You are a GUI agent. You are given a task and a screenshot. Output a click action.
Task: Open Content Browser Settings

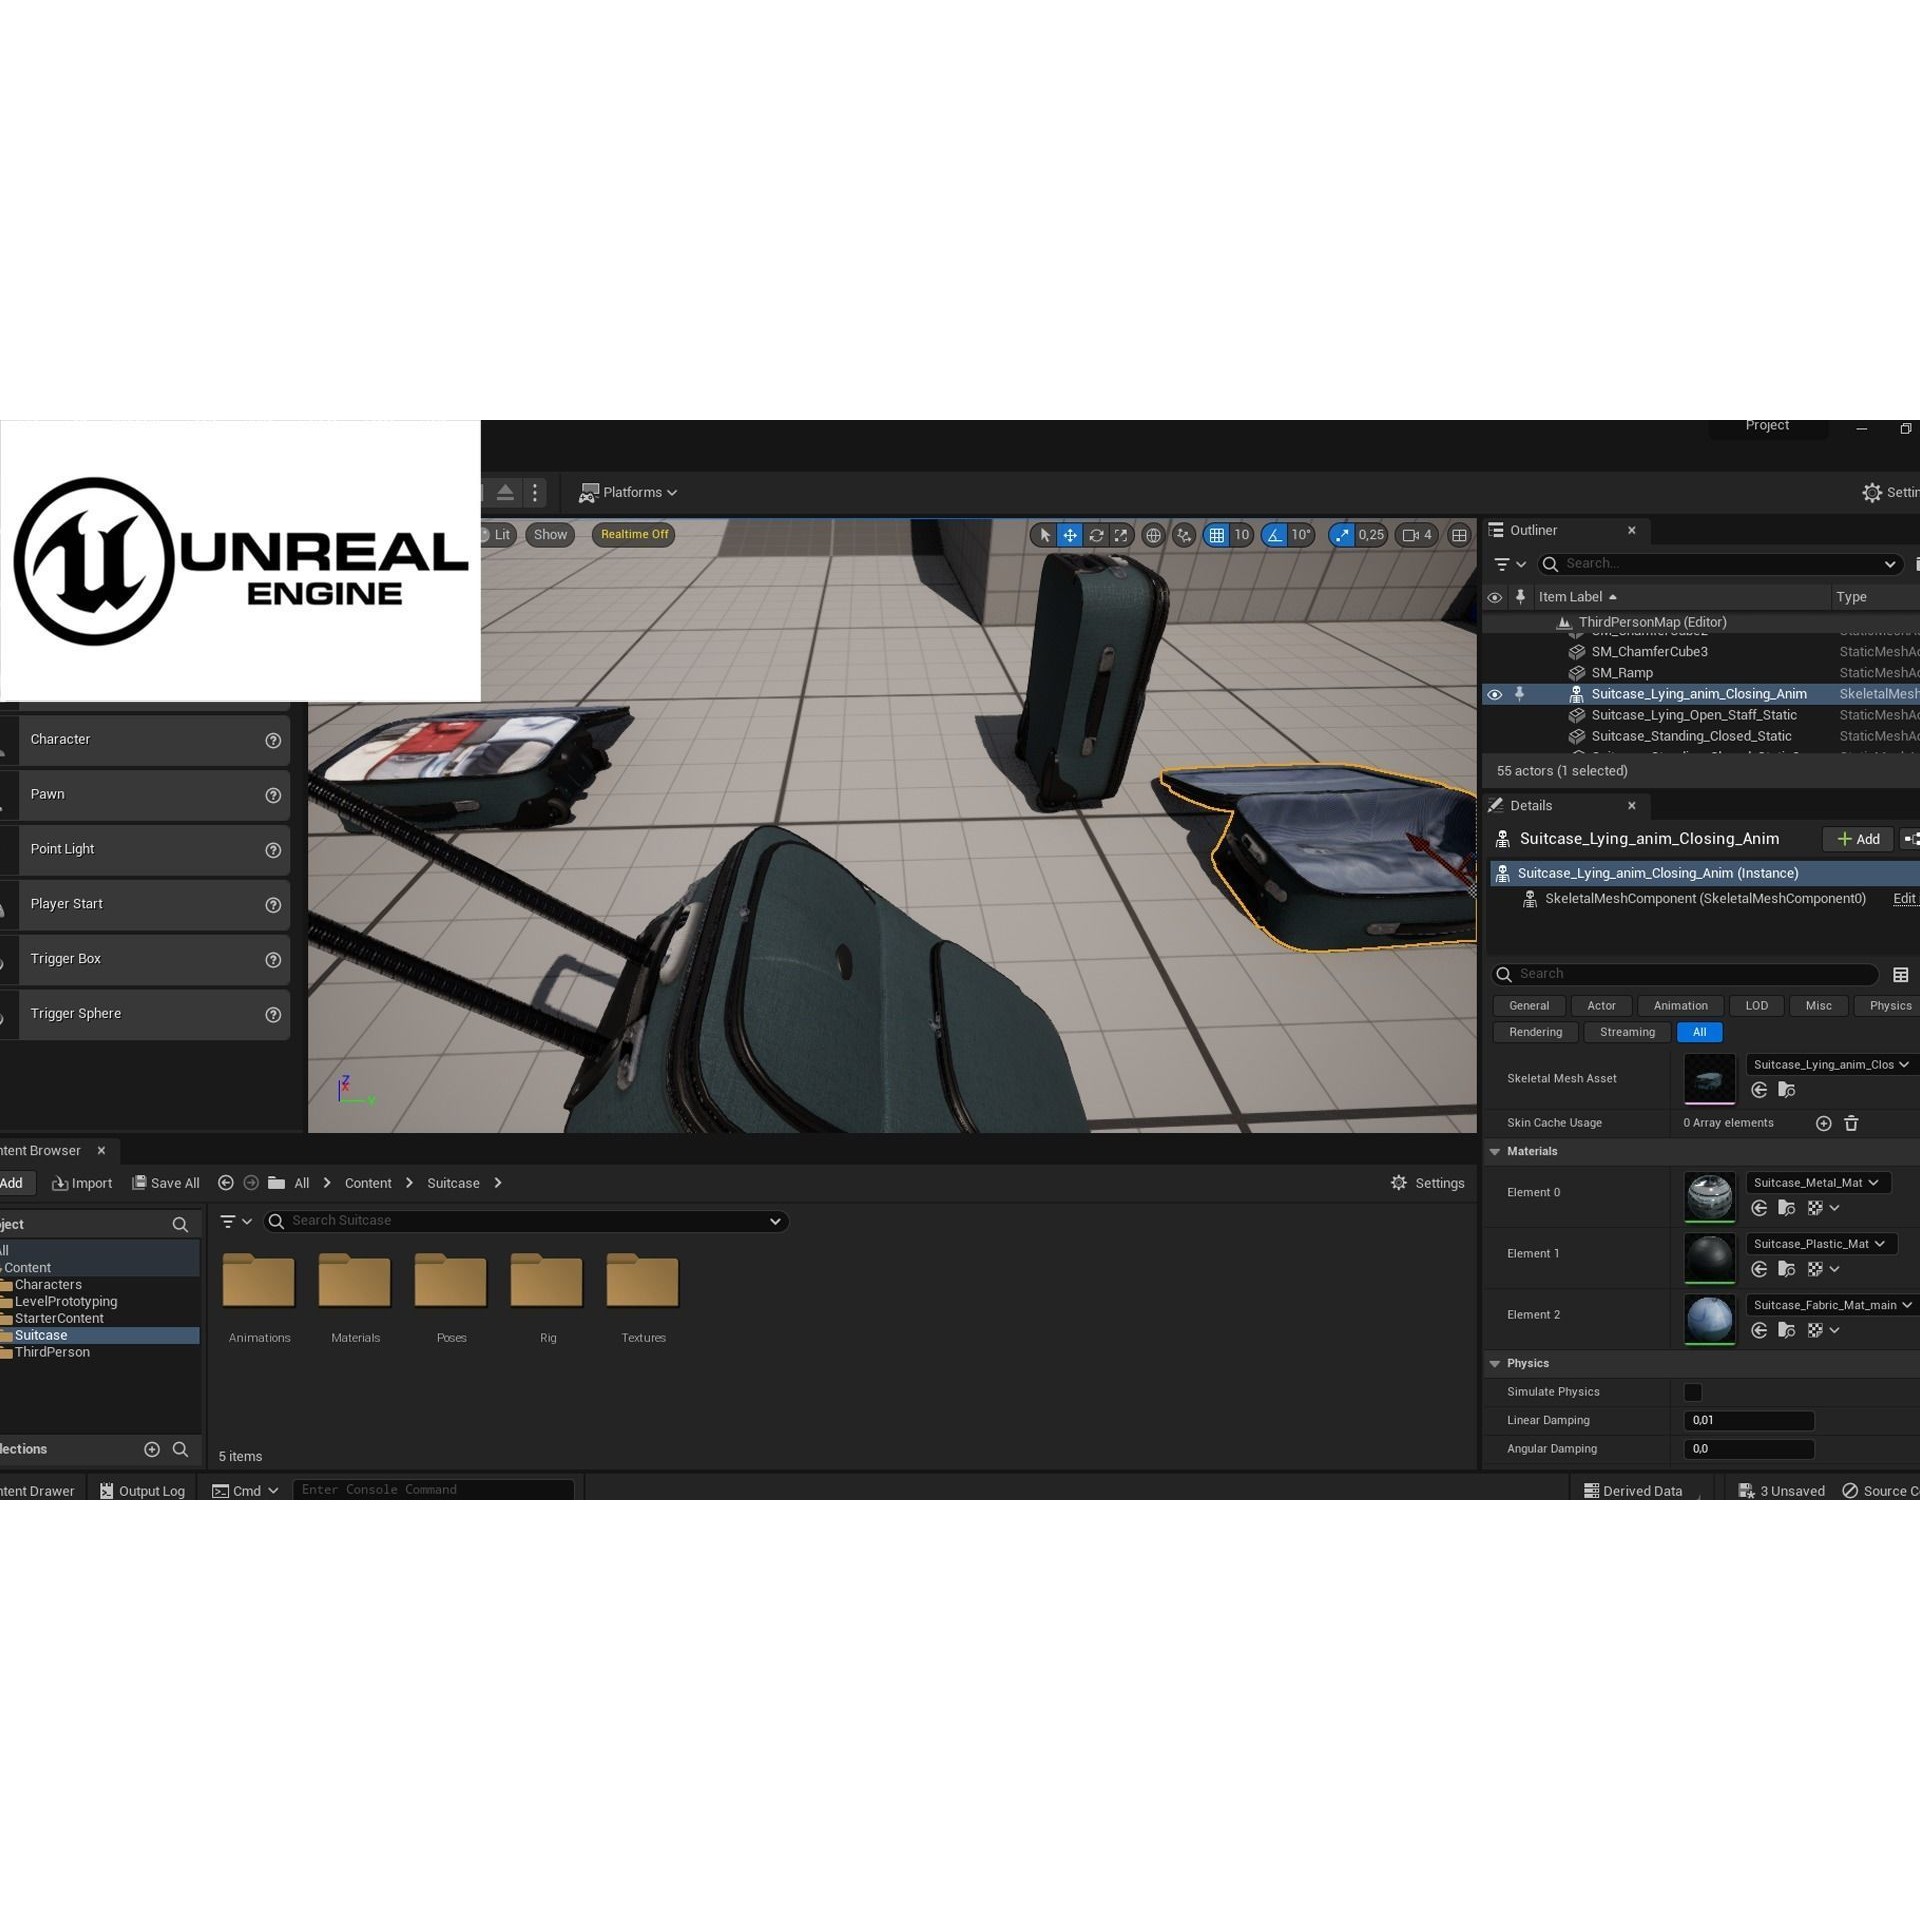(x=1427, y=1183)
